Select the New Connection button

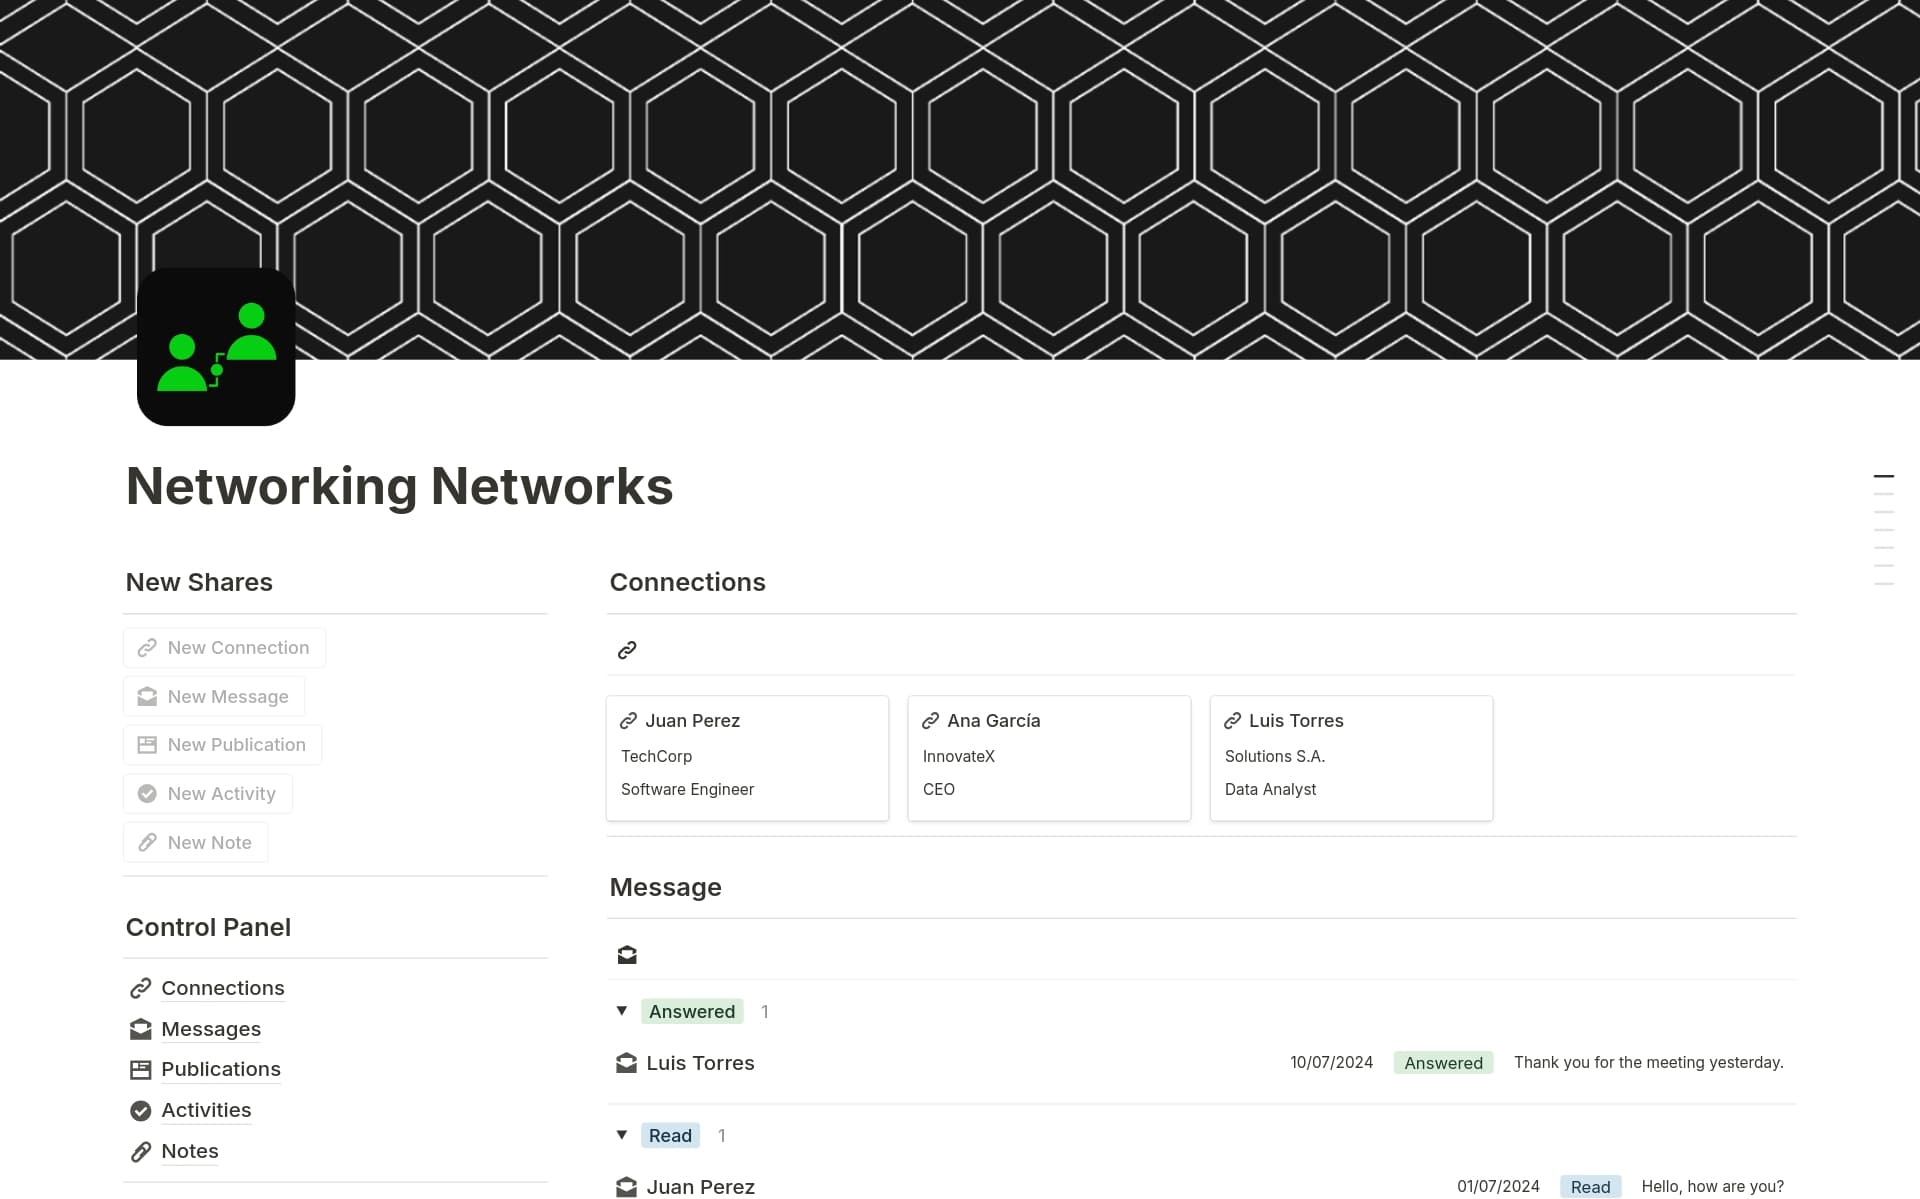pyautogui.click(x=223, y=647)
